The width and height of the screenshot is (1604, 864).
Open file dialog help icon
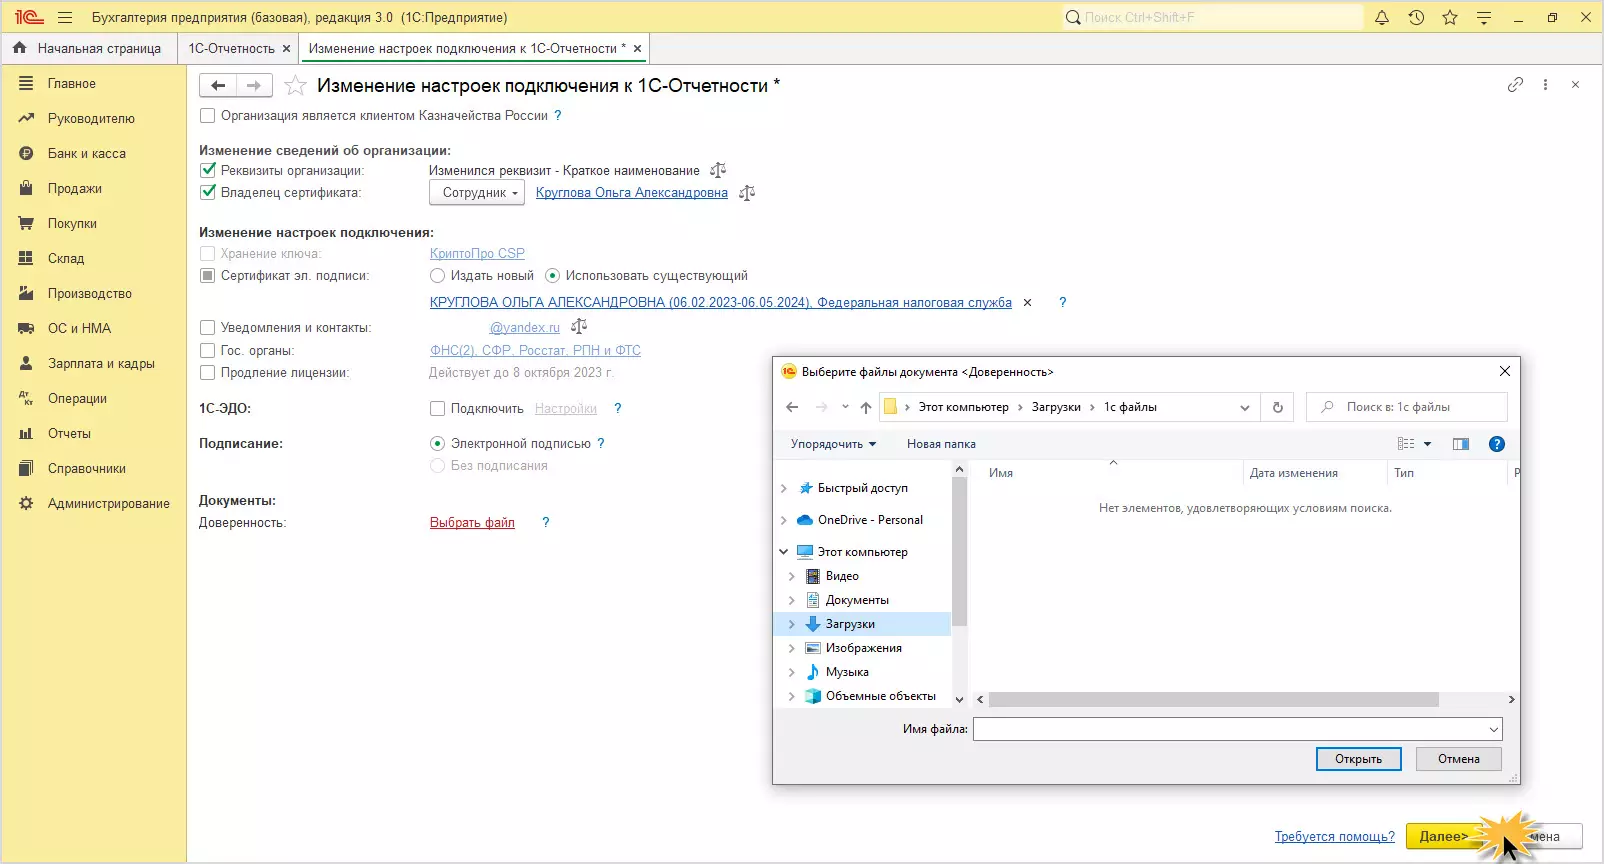(x=1497, y=444)
